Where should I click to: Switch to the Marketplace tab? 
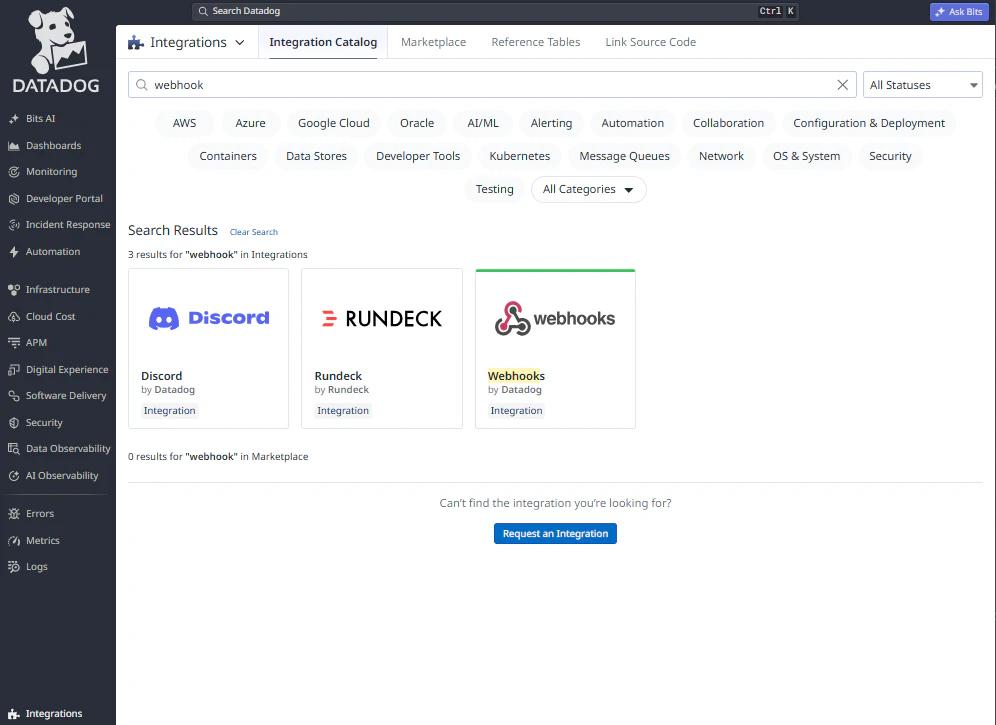click(433, 42)
